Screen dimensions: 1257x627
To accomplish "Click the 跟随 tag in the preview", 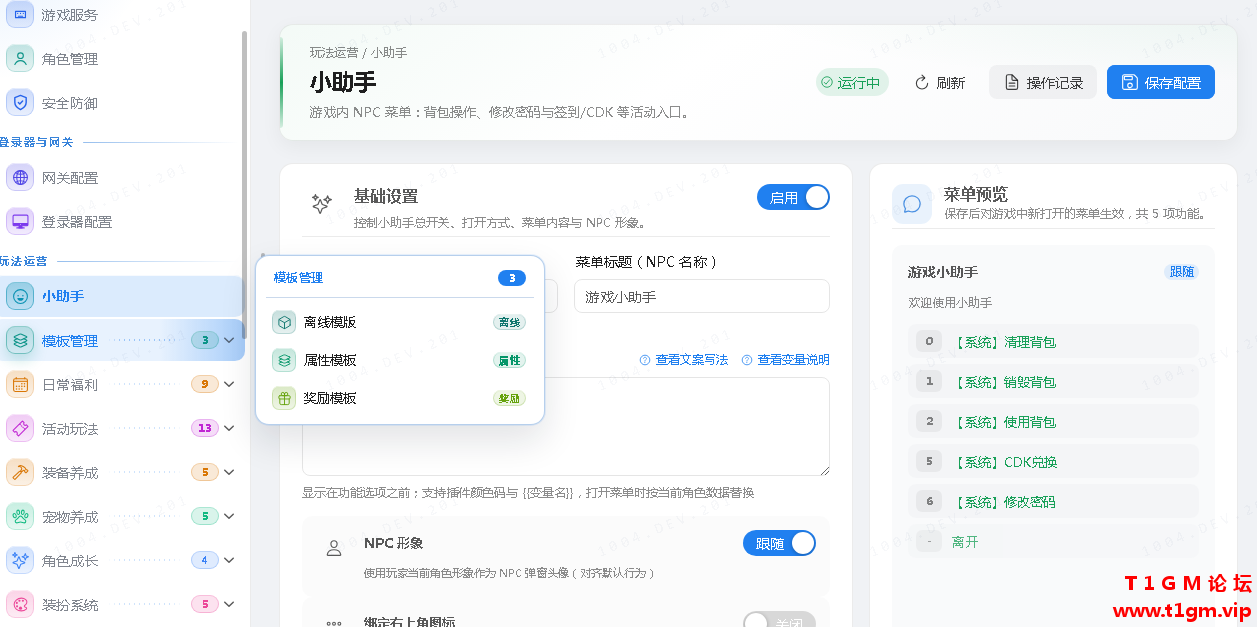I will [1182, 272].
